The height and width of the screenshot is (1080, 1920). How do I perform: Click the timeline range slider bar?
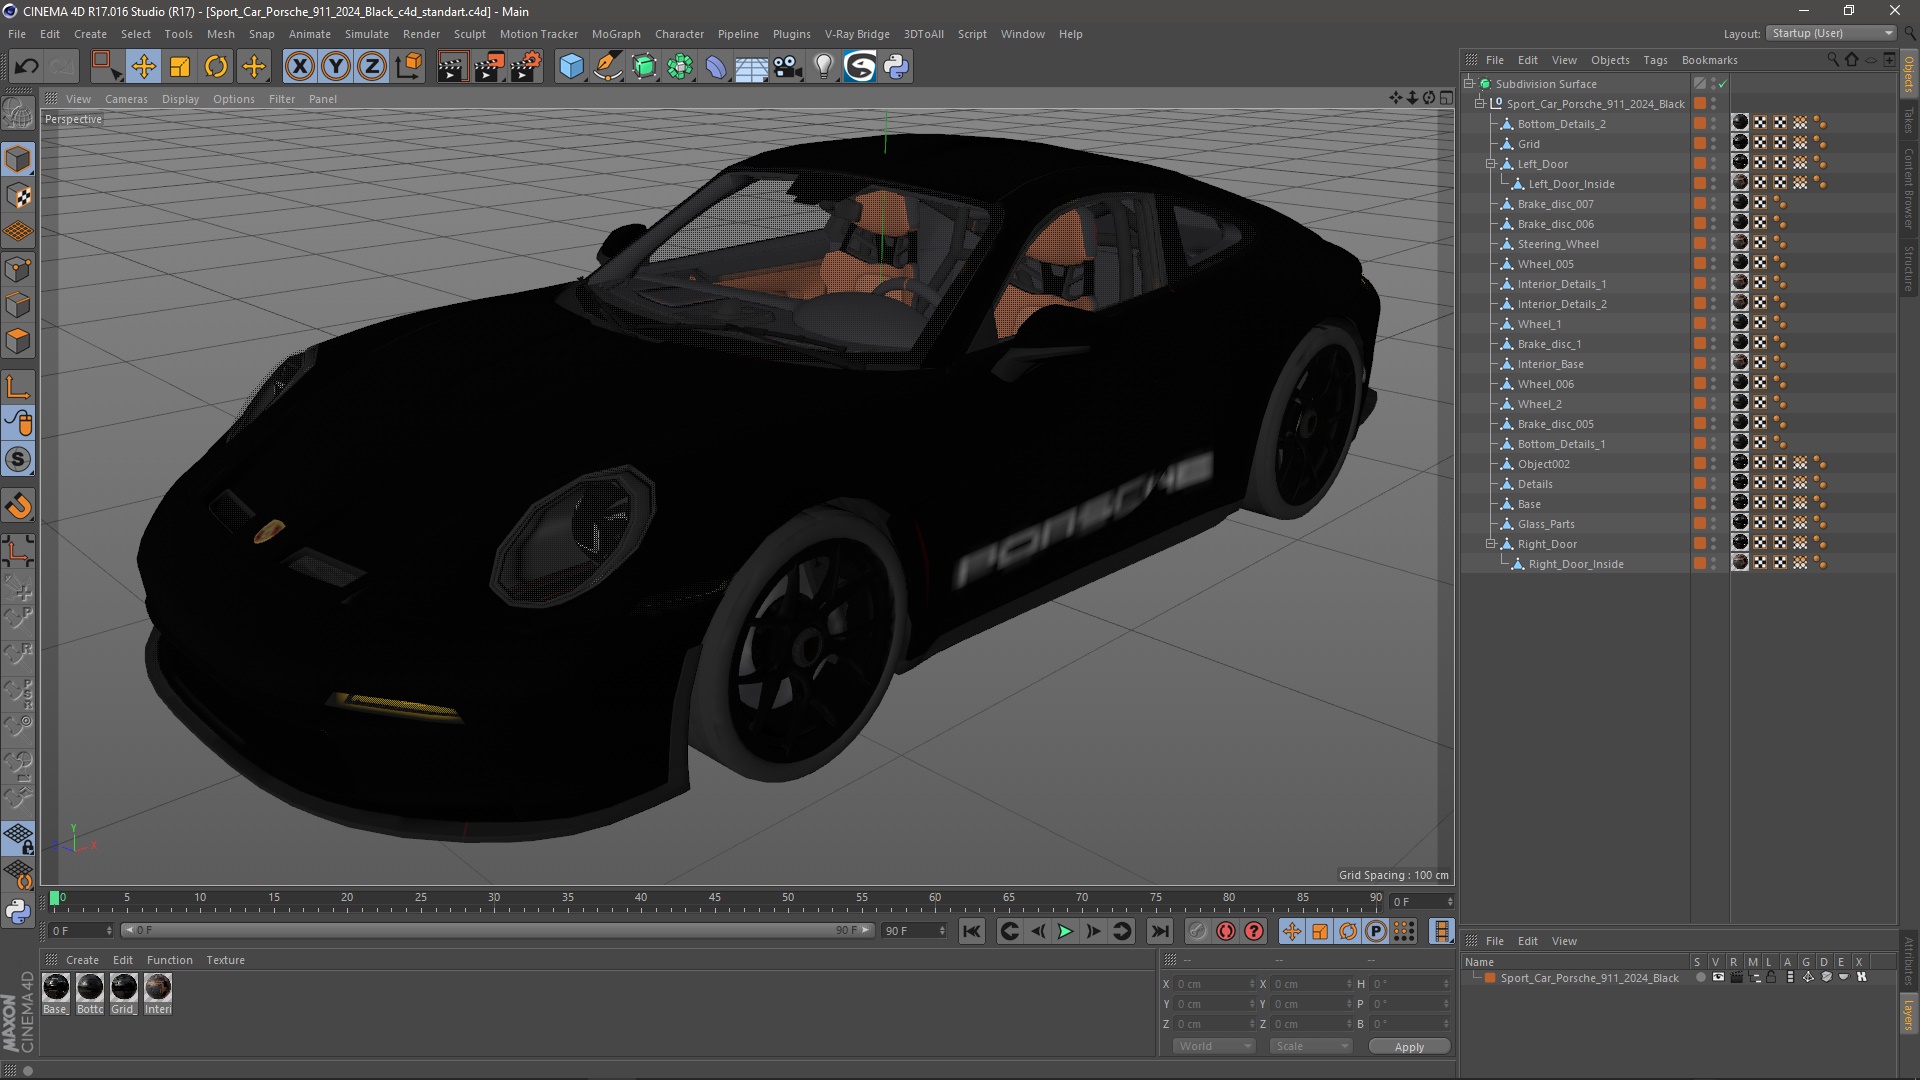497,930
